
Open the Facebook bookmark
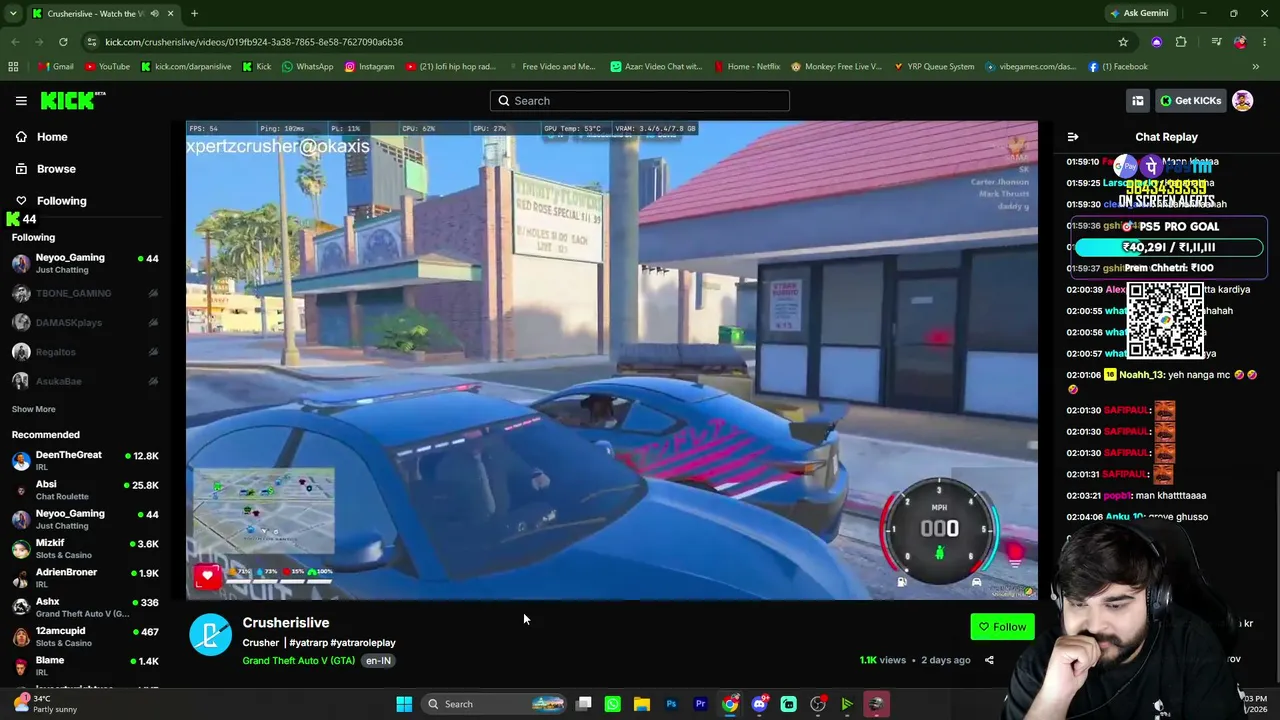pos(1116,67)
